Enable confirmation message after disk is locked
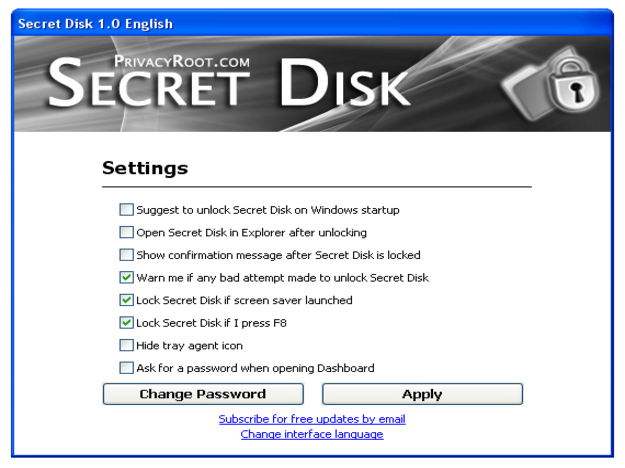The image size is (625, 468). [126, 255]
